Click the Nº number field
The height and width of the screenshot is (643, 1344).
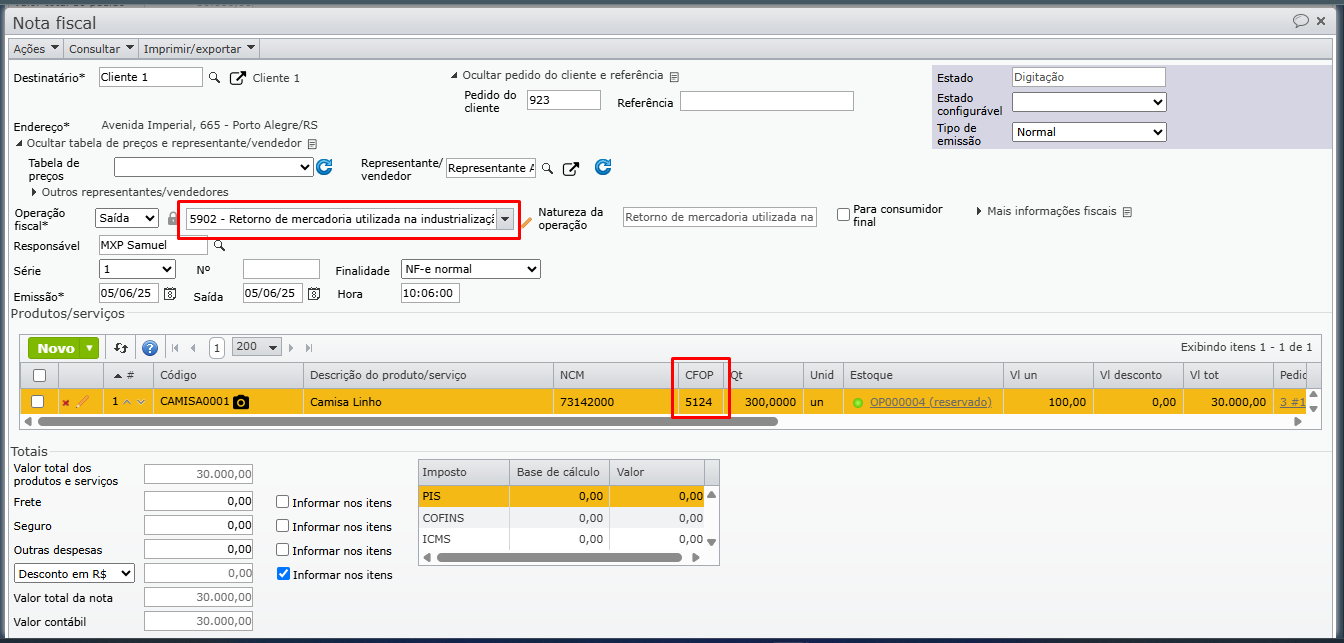pyautogui.click(x=281, y=269)
